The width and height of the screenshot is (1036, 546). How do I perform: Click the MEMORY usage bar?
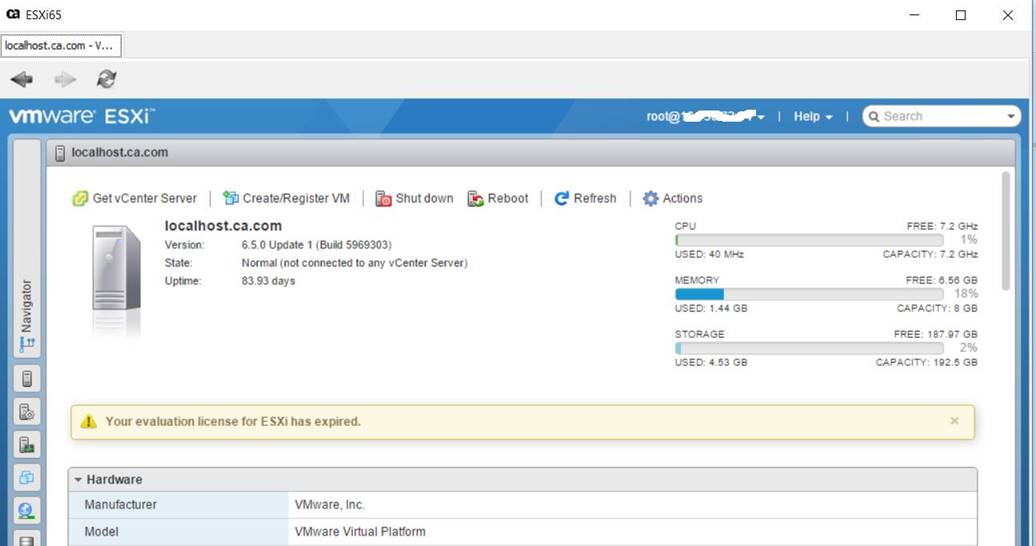pos(809,294)
